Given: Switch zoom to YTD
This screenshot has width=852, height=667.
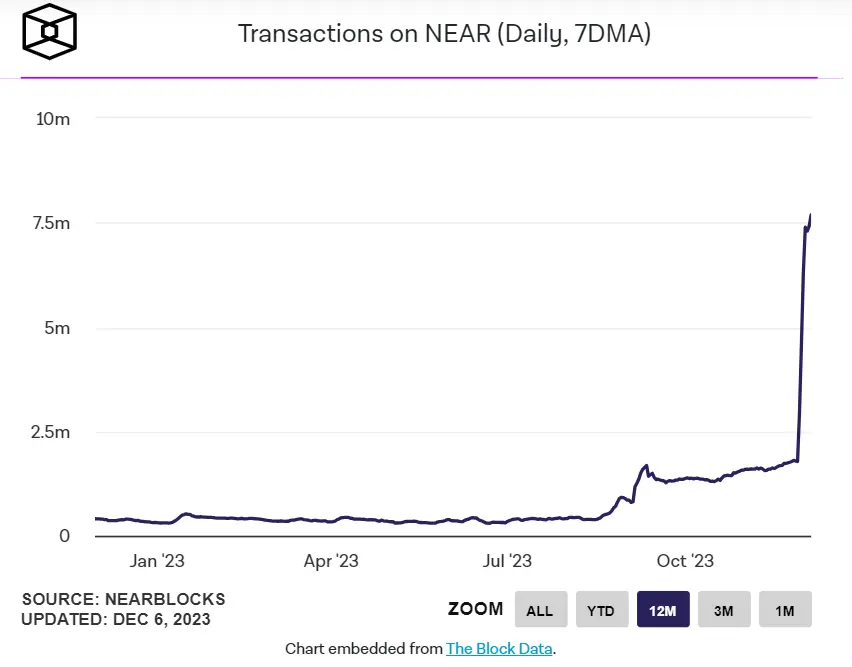Looking at the screenshot, I should 602,609.
